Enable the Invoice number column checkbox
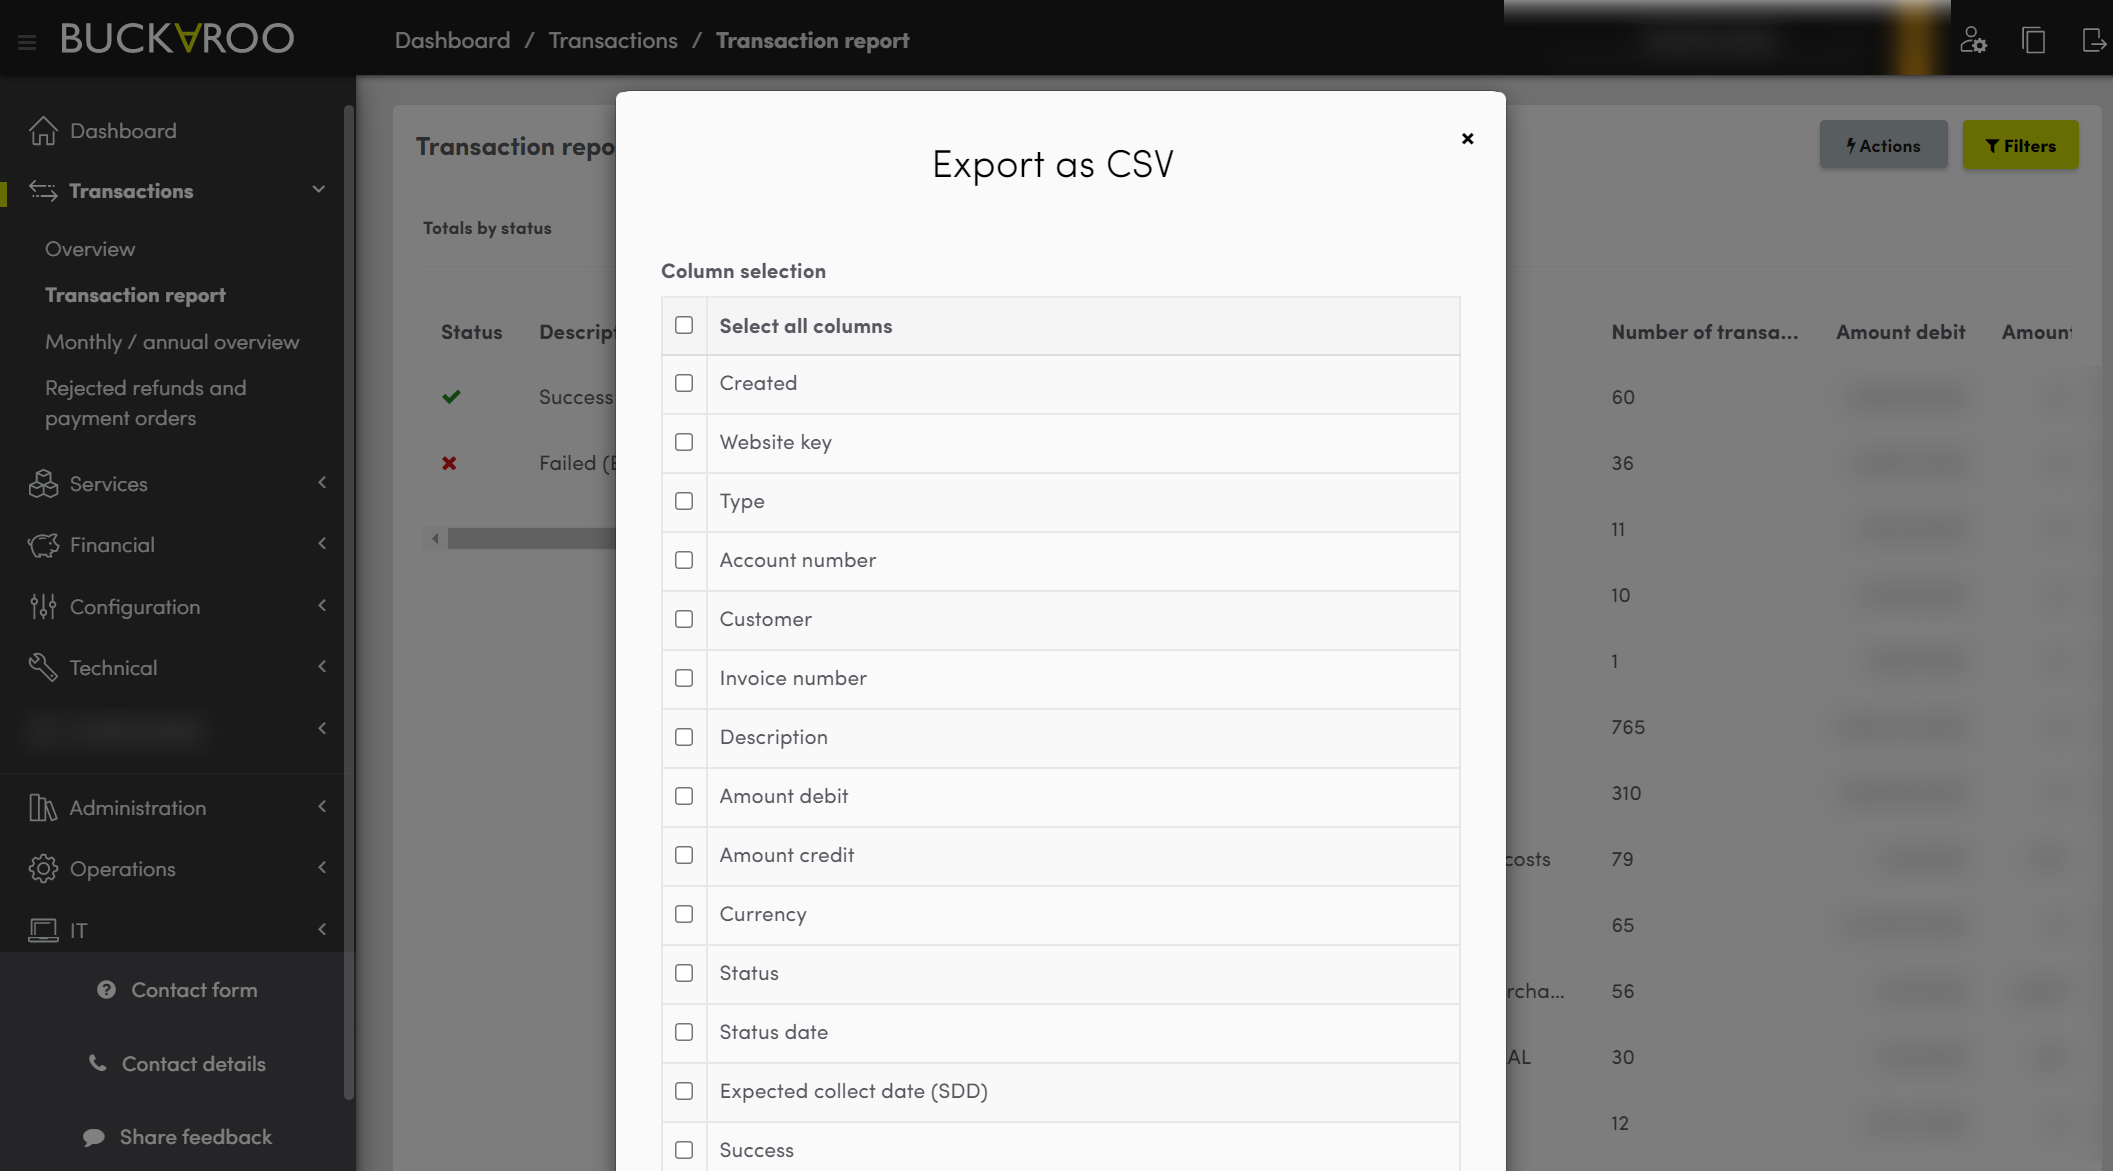The height and width of the screenshot is (1171, 2113). pyautogui.click(x=683, y=678)
